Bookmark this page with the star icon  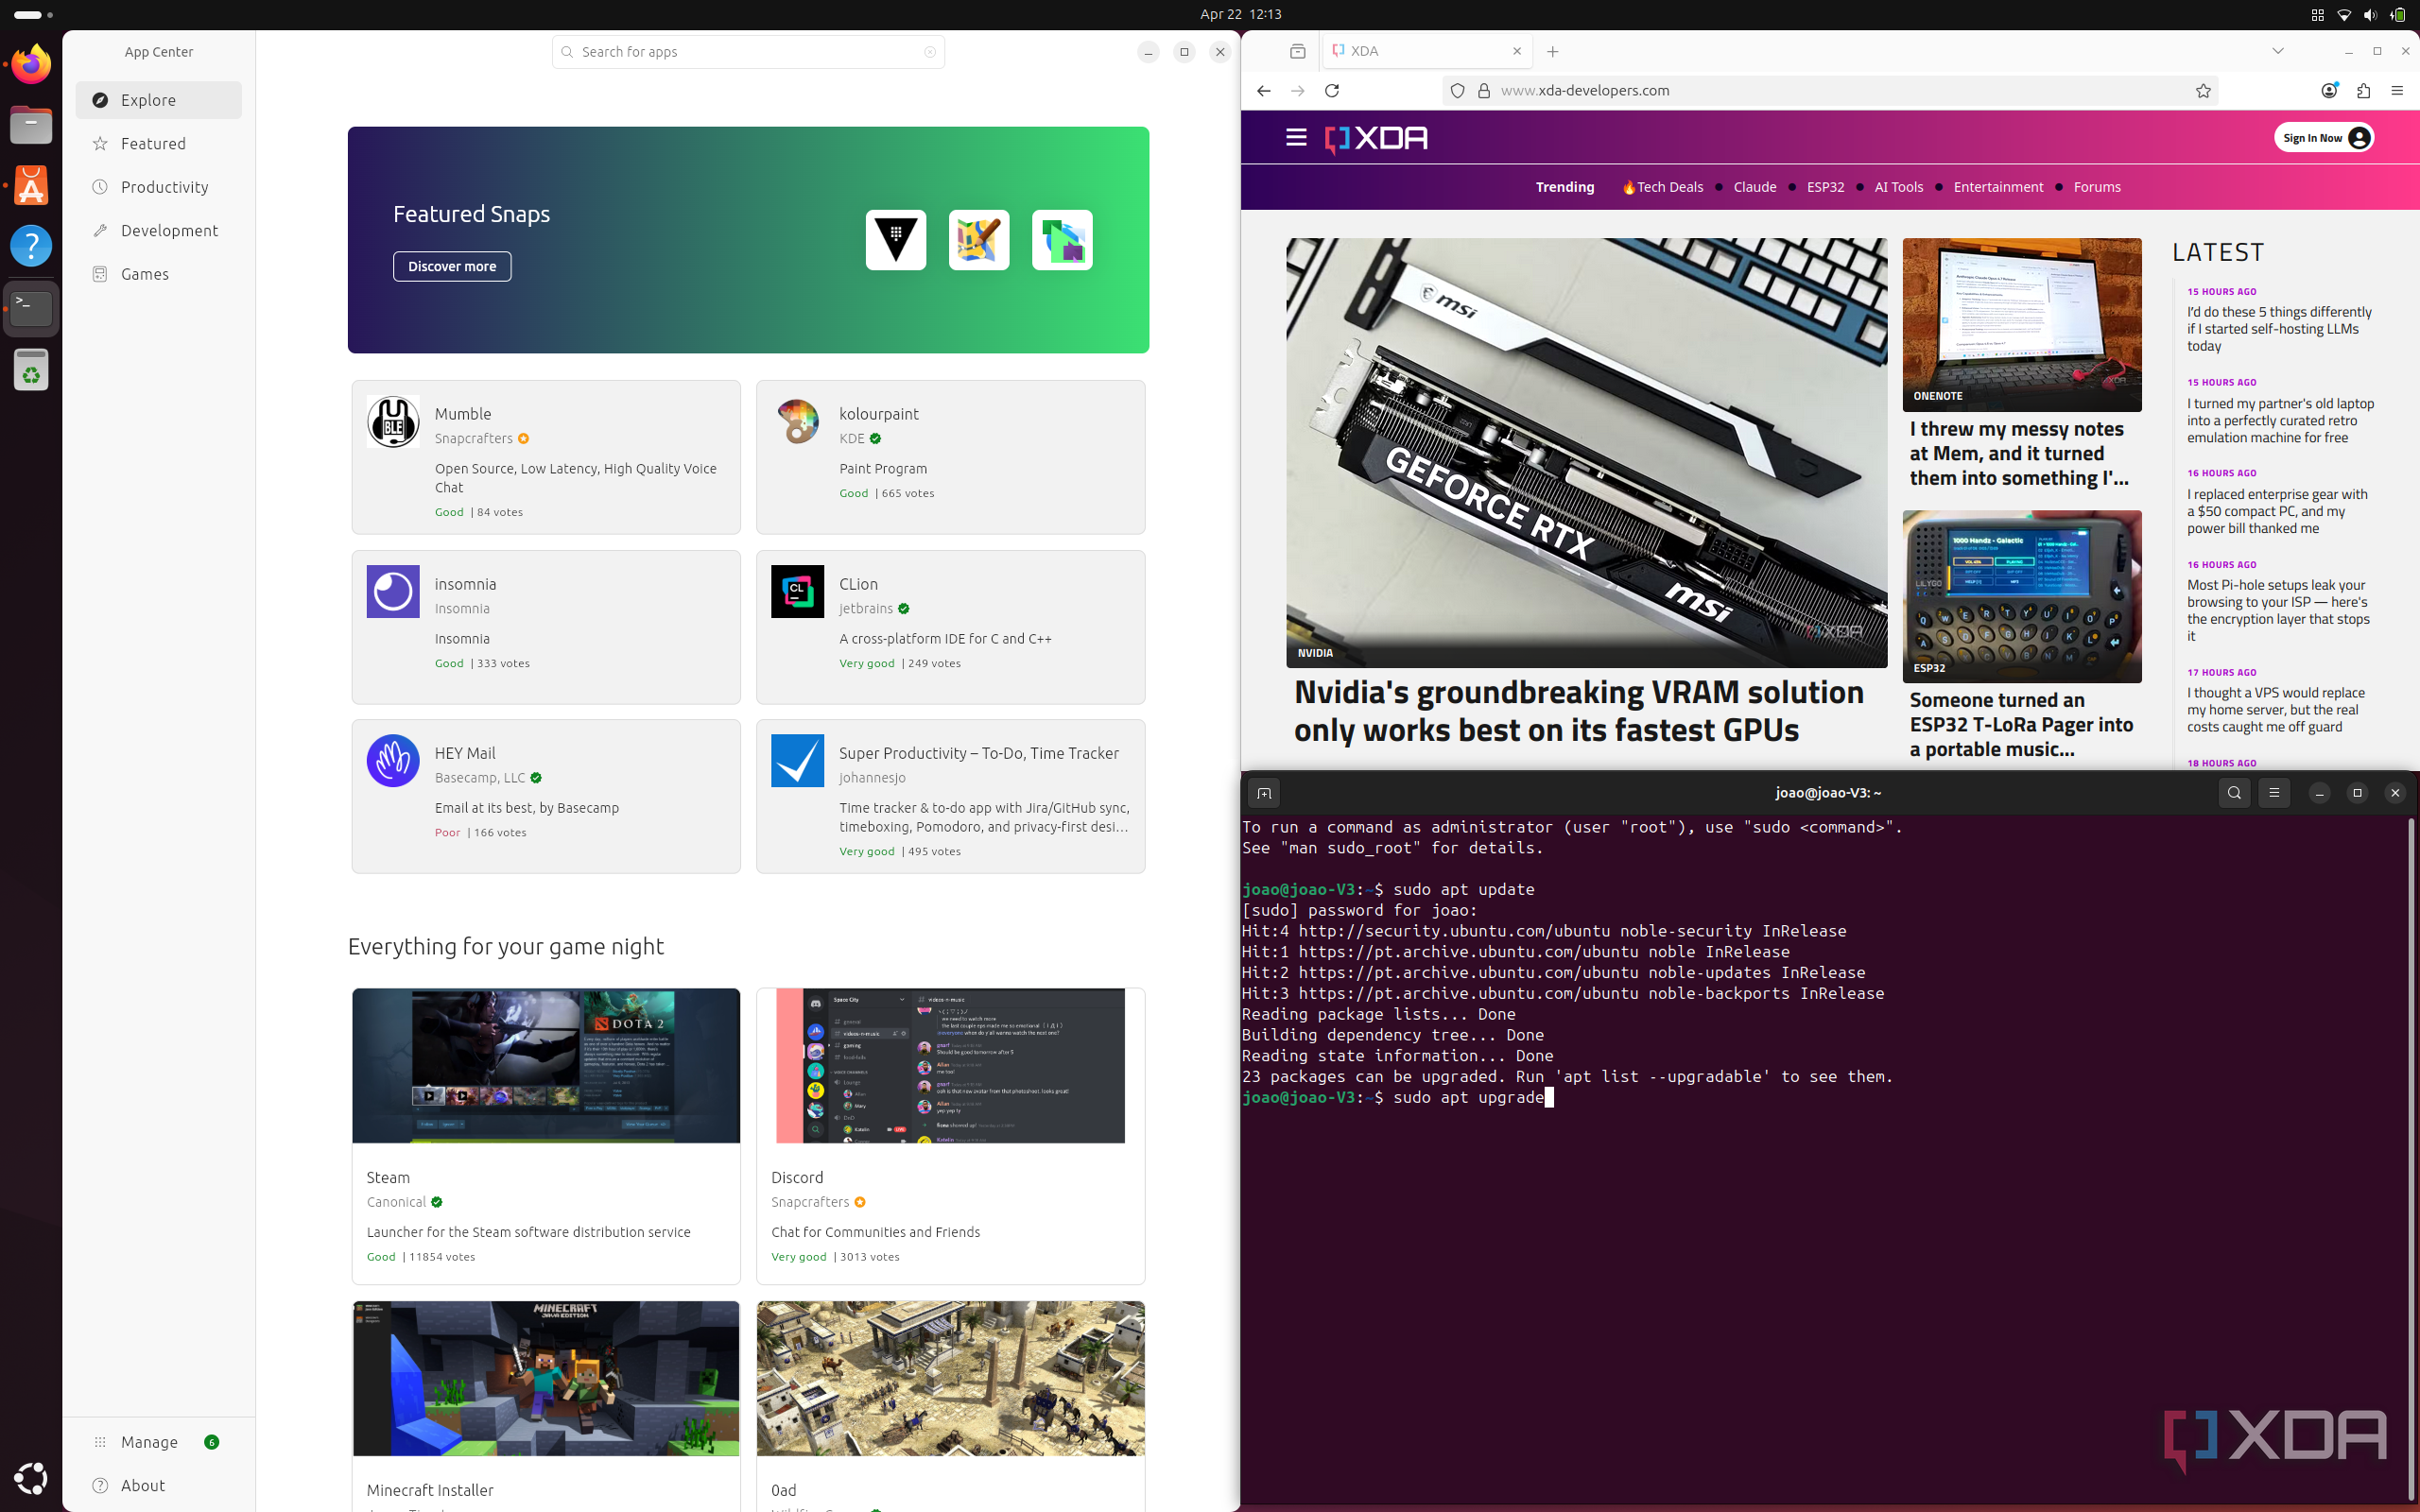click(2203, 91)
